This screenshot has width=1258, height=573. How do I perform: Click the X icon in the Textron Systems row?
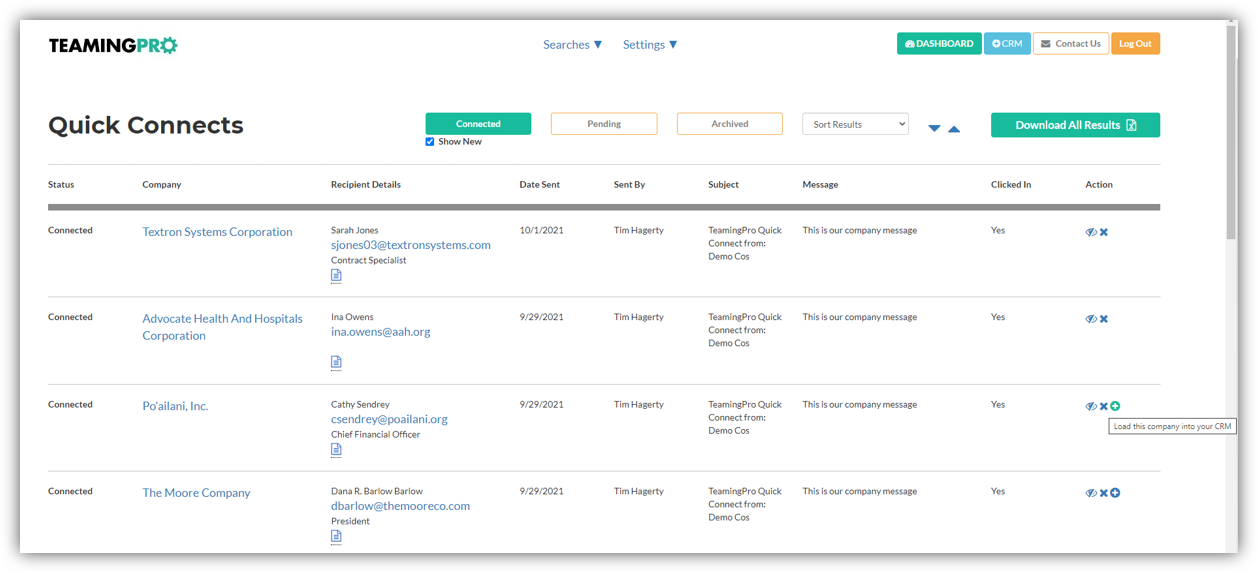tap(1104, 232)
